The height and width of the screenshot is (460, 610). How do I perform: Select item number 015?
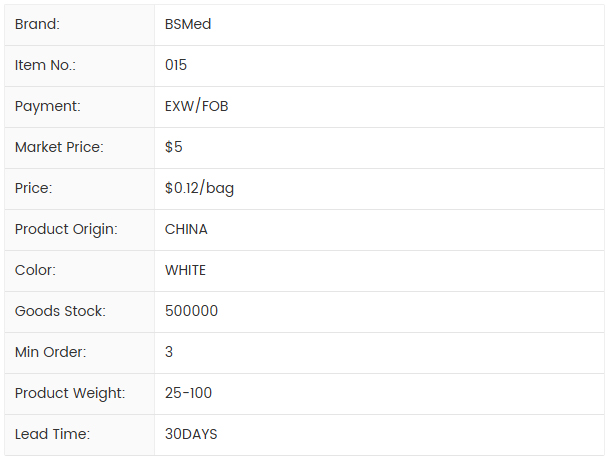(x=176, y=65)
